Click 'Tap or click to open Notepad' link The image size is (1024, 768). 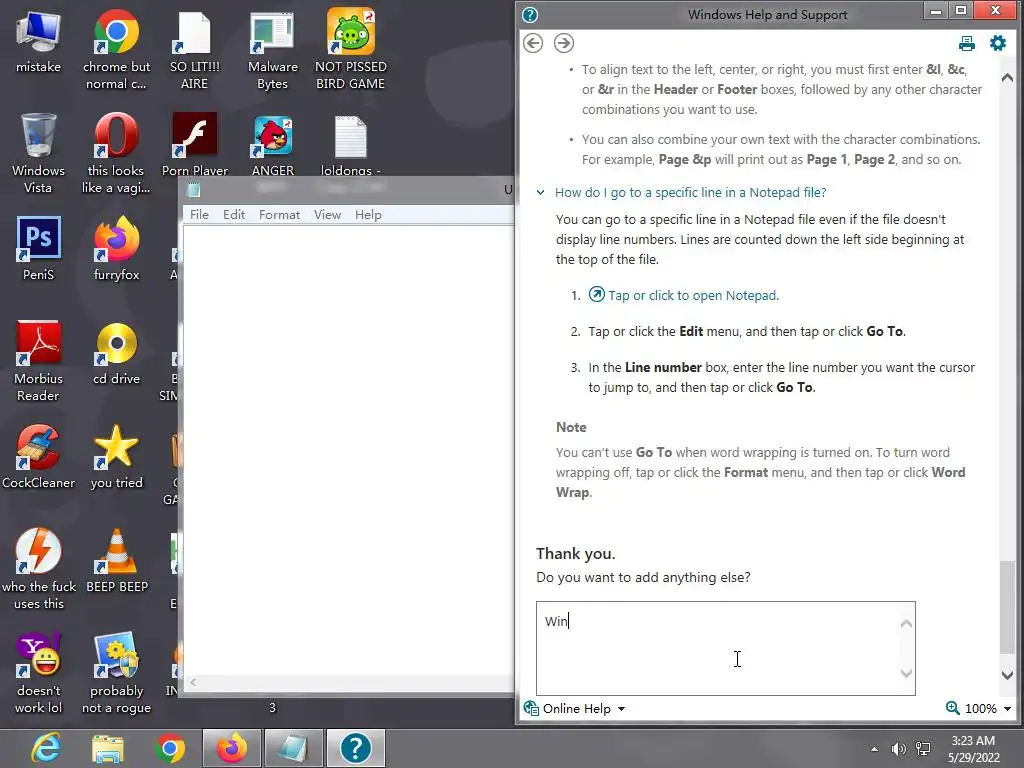tap(693, 295)
